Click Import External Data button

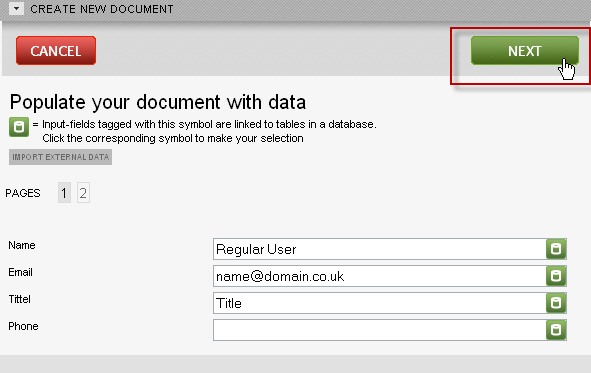60,157
